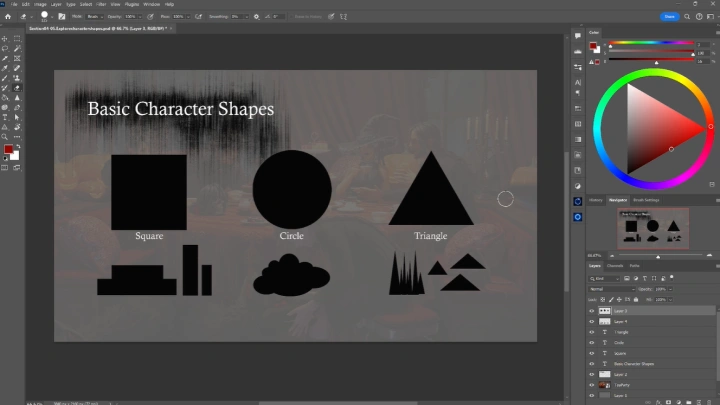Select the Sharpen tool

17,97
